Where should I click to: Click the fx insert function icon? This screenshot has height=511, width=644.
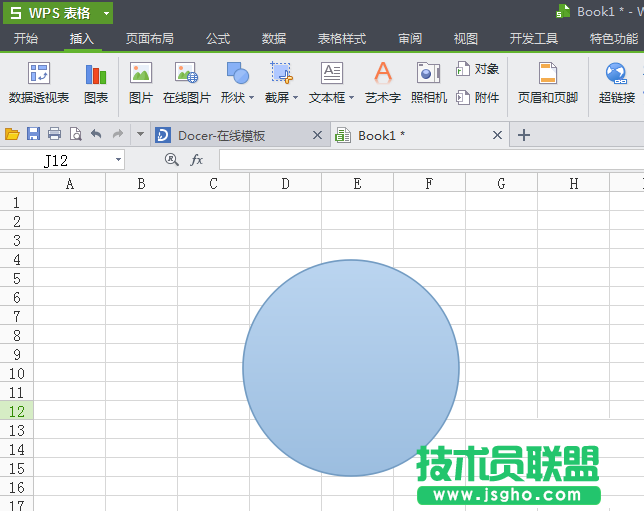(x=197, y=159)
